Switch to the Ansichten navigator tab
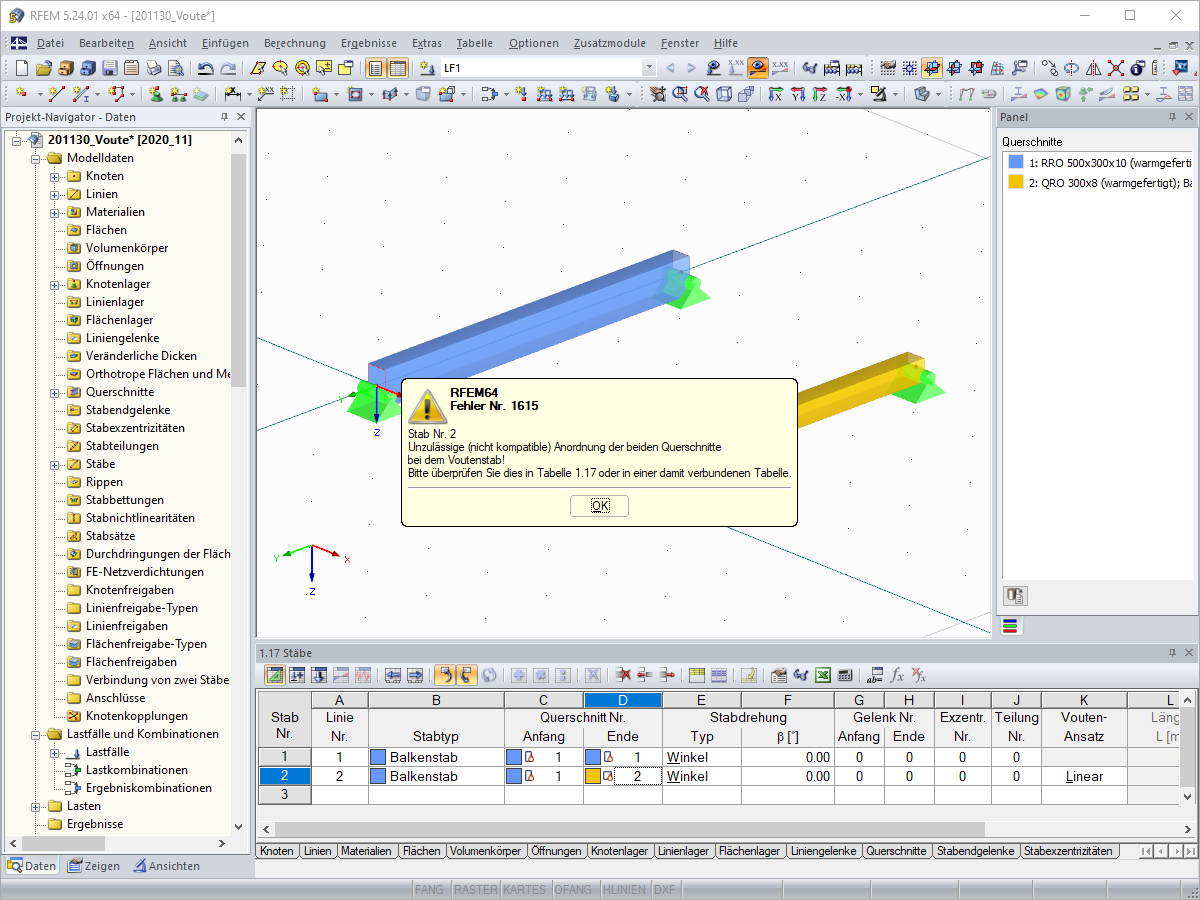 click(x=166, y=866)
